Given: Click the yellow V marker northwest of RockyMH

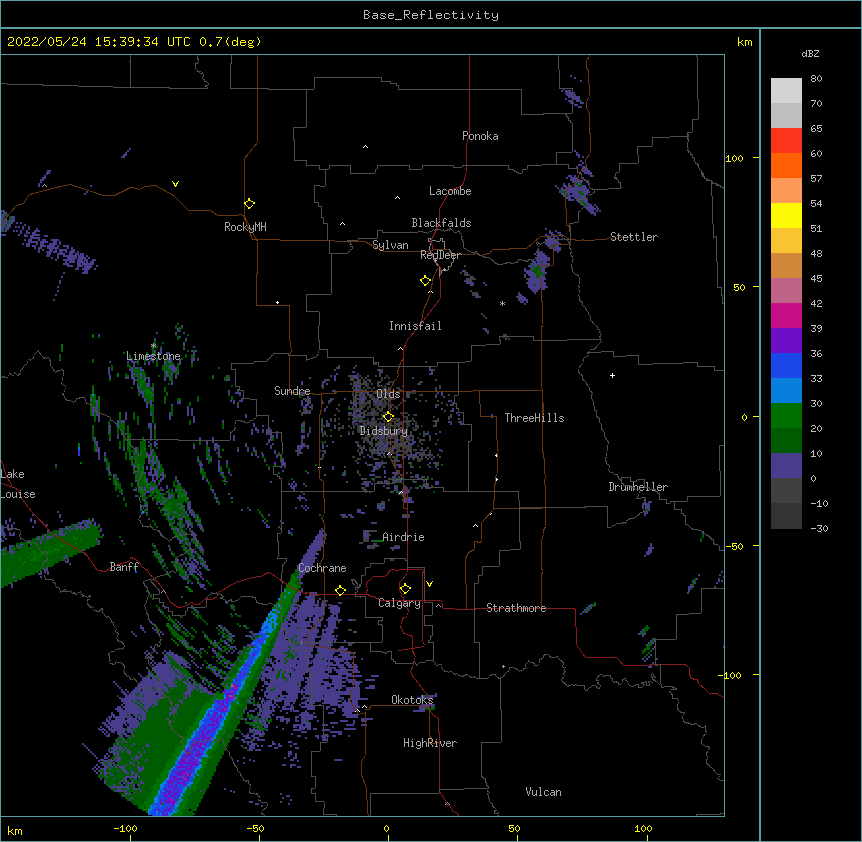Looking at the screenshot, I should 175,184.
